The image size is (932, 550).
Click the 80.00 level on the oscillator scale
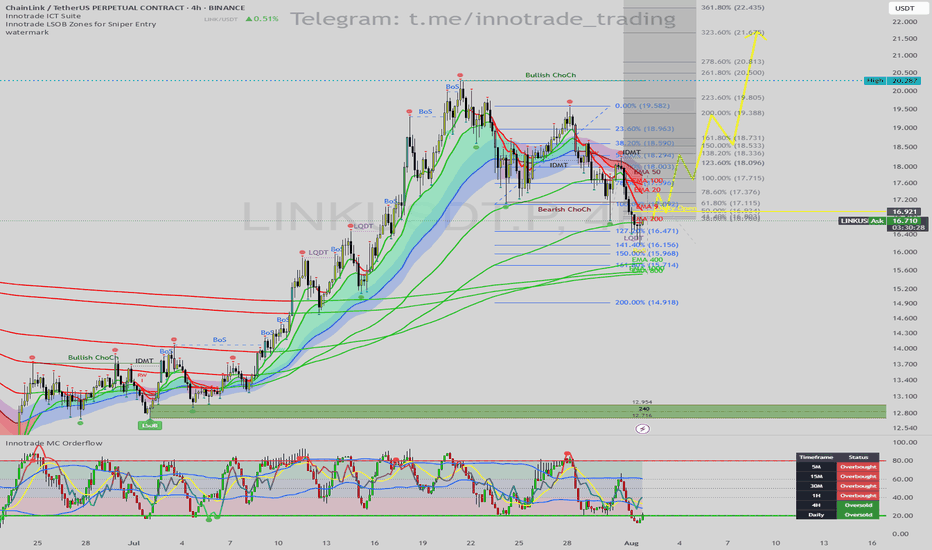point(902,461)
